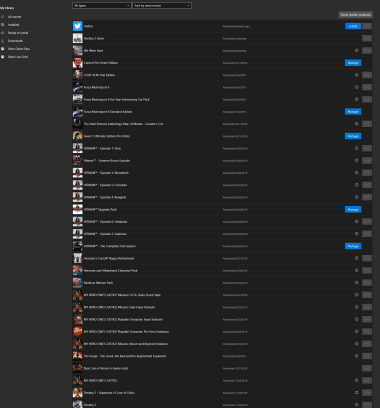The image size is (380, 408).
Task: Click the small action icon in The Surge expansion row
Action: click(x=357, y=356)
